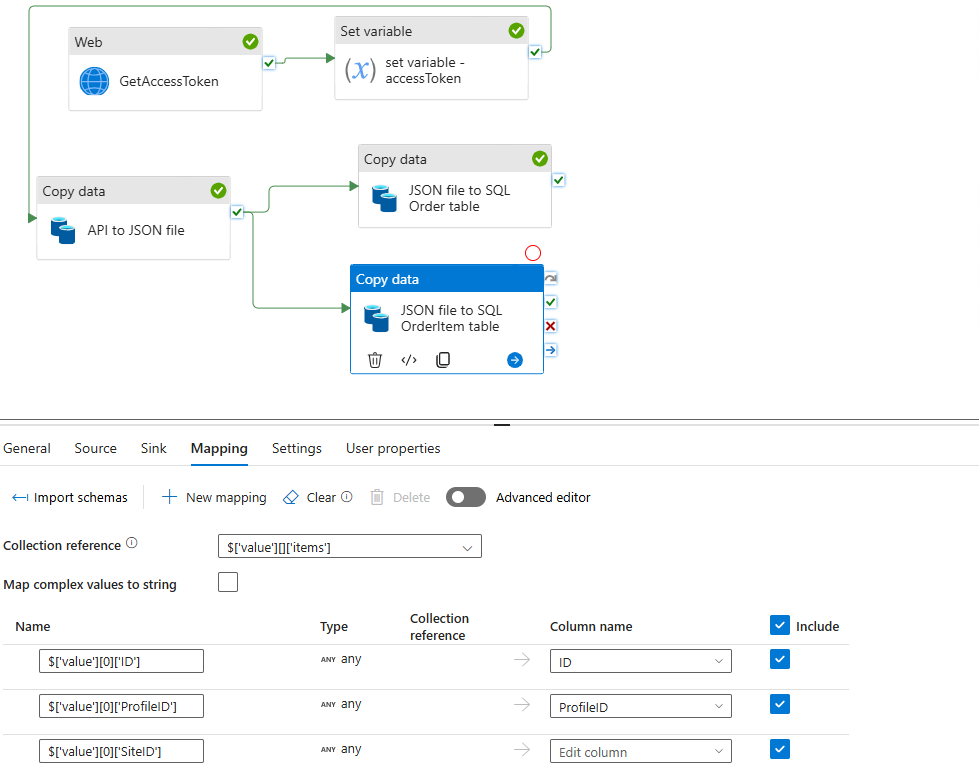Viewport: 979px width, 765px height.
Task: Click success output connector of Set variable activity
Action: (535, 52)
